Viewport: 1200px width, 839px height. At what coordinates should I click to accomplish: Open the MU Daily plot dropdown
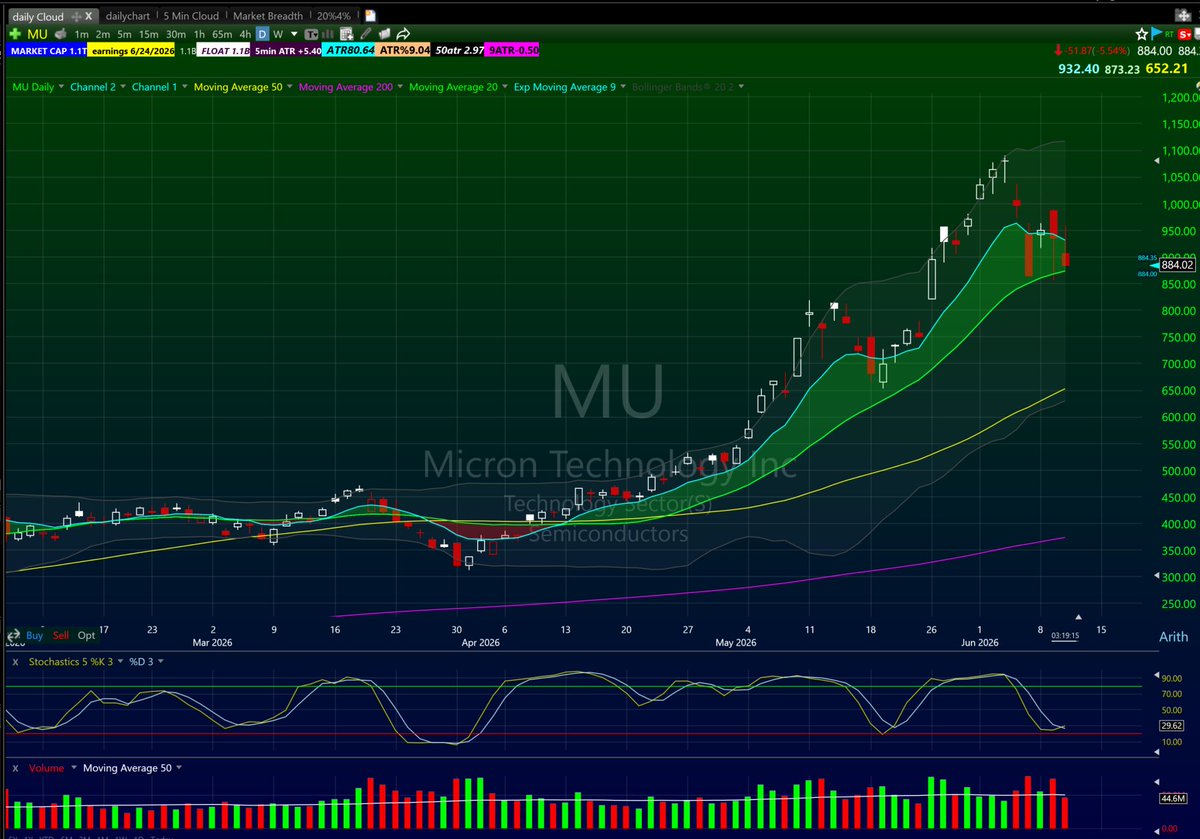click(61, 88)
